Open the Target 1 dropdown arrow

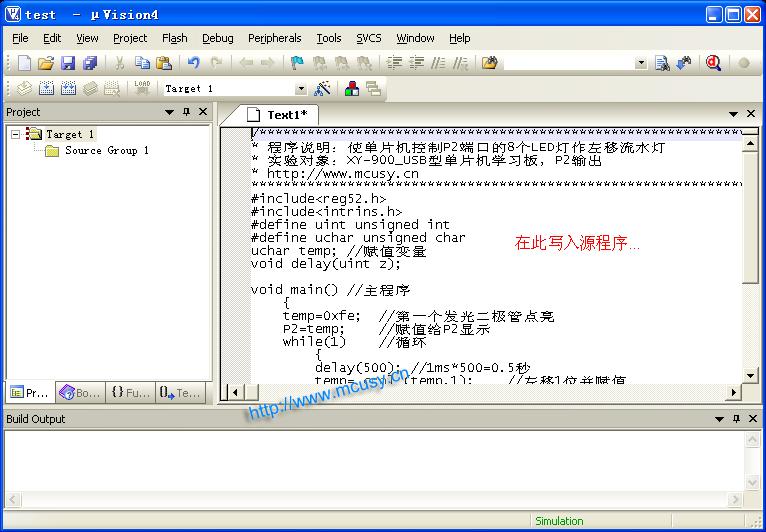point(301,89)
